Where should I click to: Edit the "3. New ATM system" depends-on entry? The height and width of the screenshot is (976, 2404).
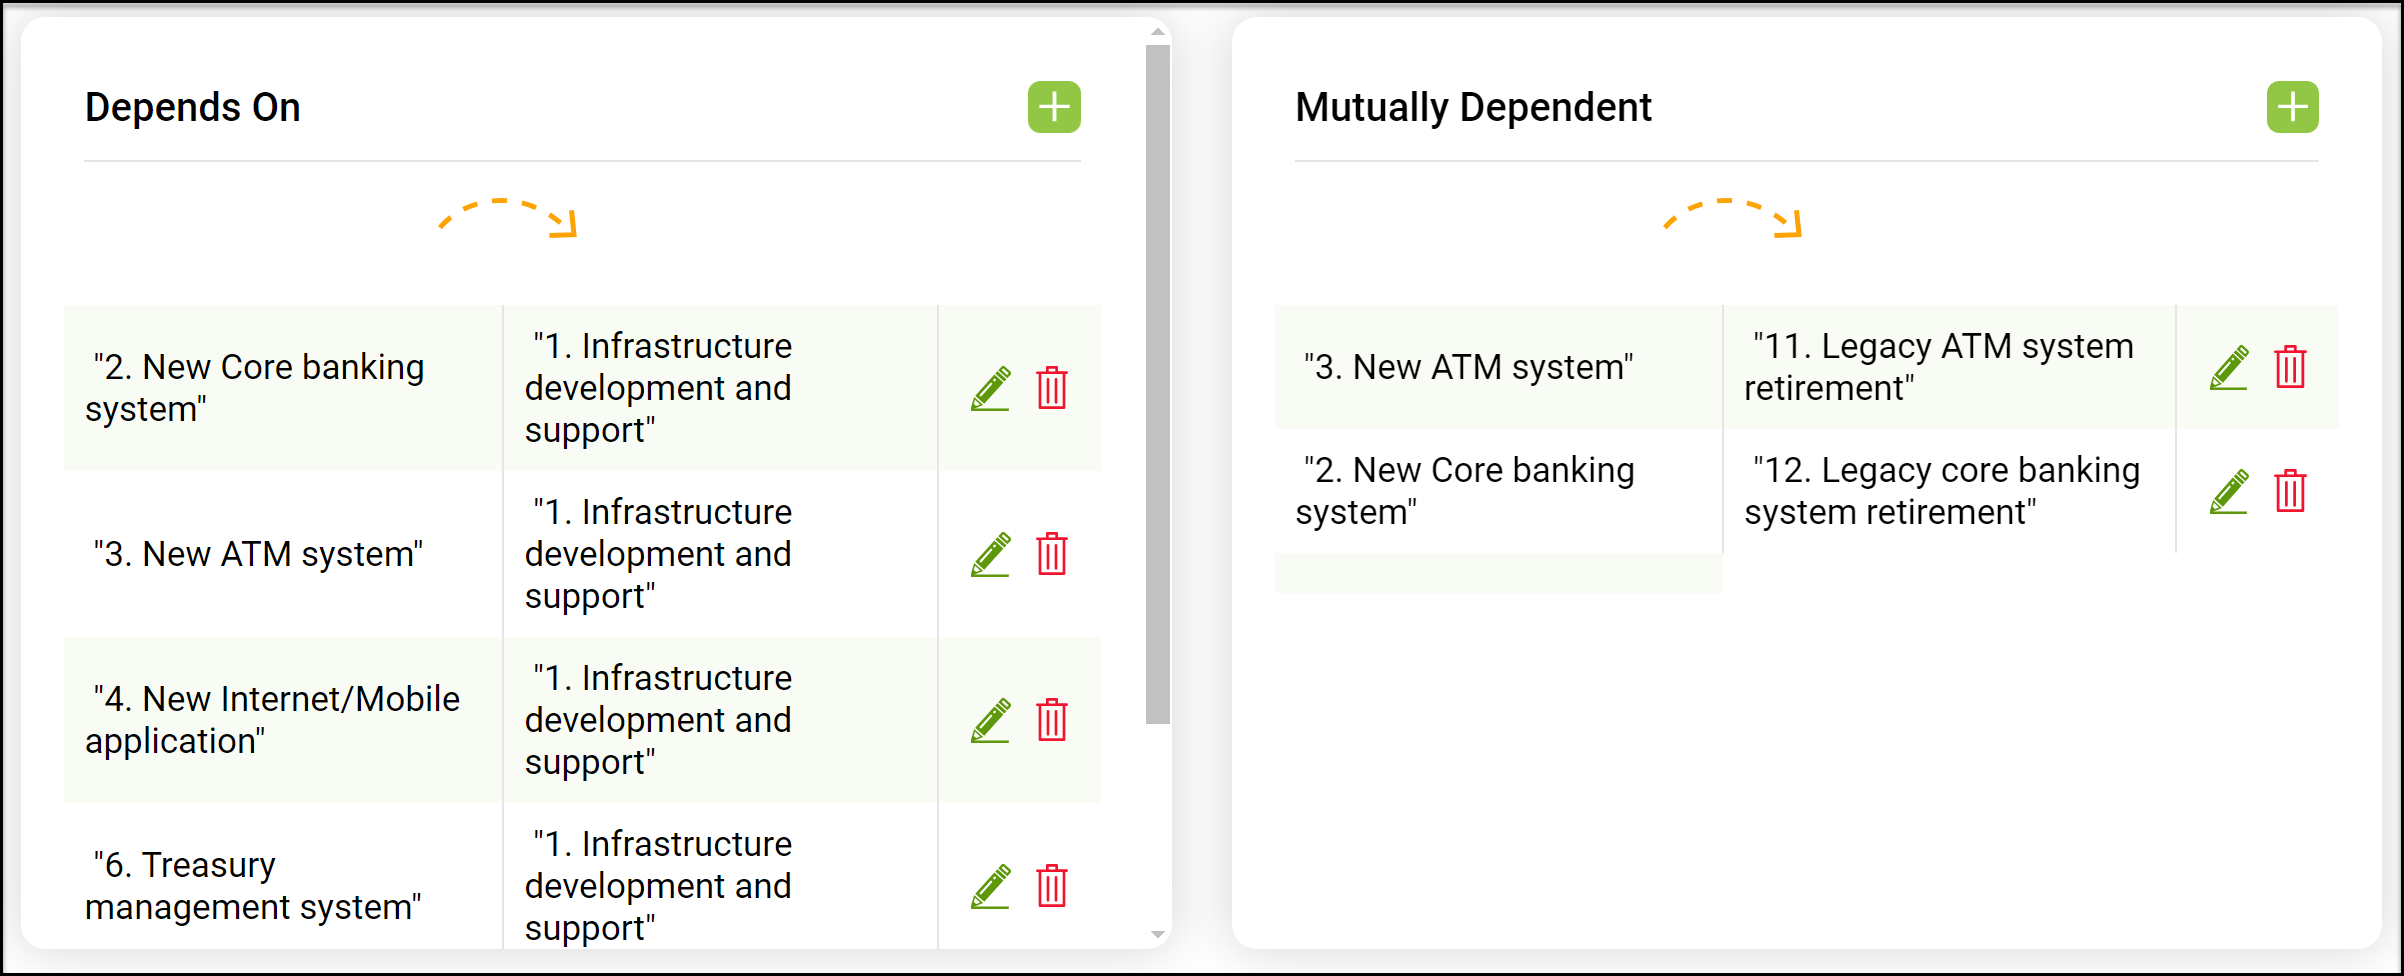(991, 554)
